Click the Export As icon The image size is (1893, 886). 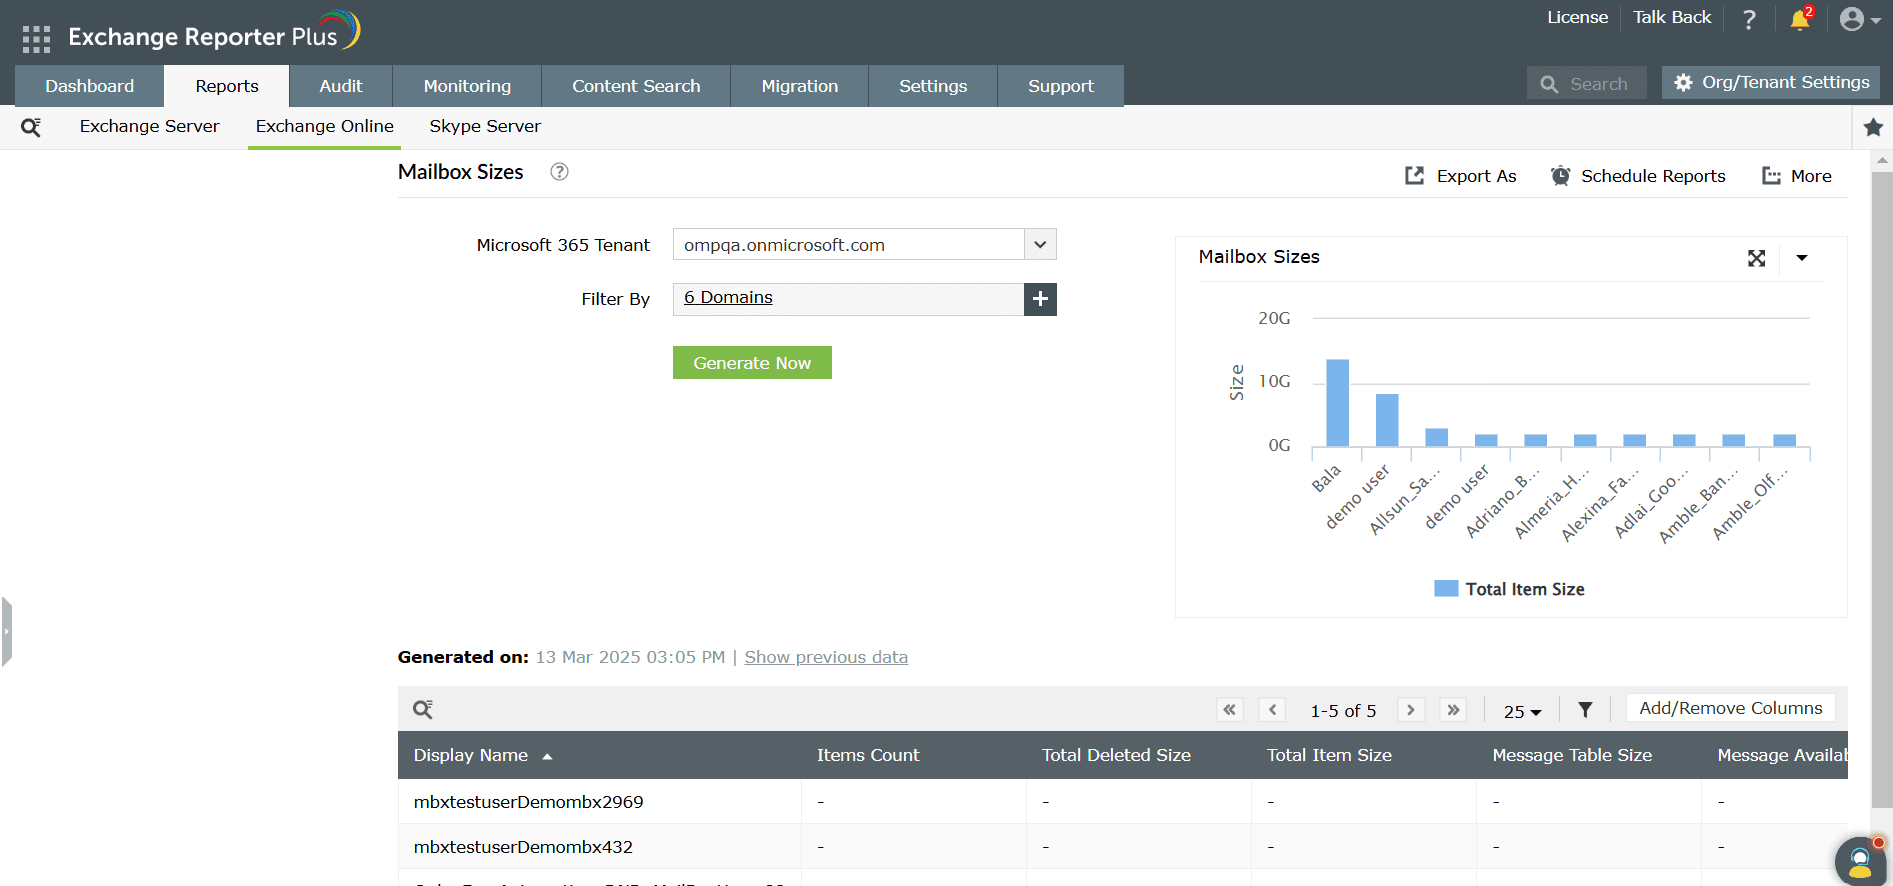1414,176
